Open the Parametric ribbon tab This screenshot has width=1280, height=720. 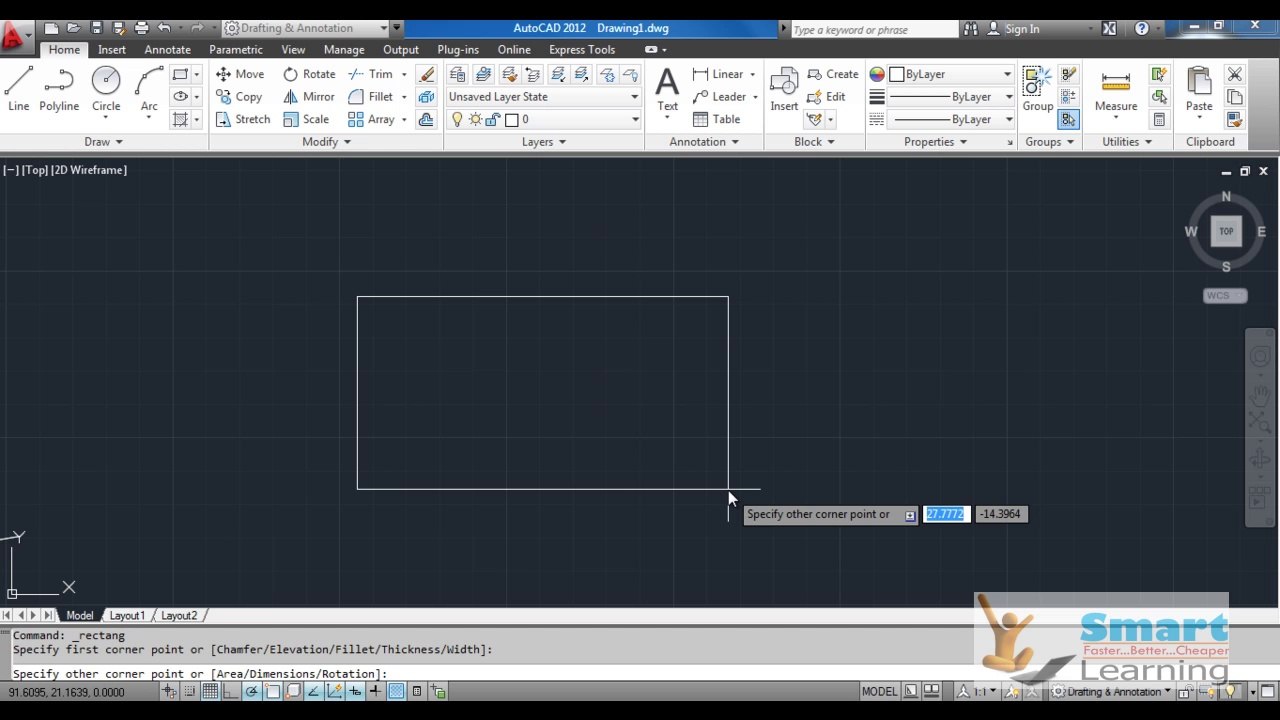[236, 49]
